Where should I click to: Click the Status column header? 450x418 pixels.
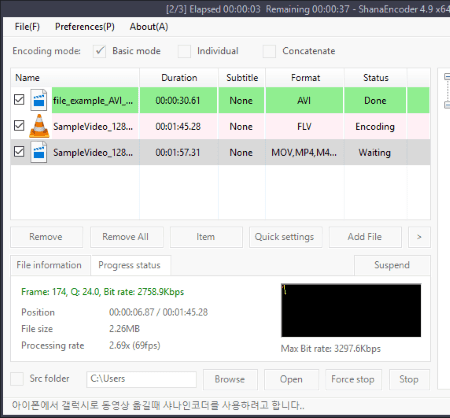376,78
